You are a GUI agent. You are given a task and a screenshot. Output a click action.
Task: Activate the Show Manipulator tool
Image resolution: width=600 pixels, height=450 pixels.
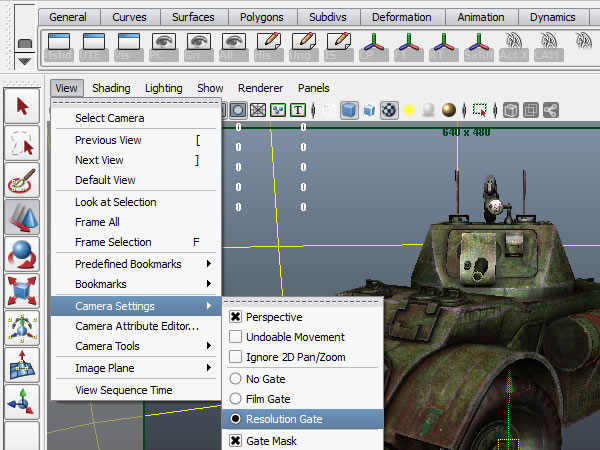22,403
